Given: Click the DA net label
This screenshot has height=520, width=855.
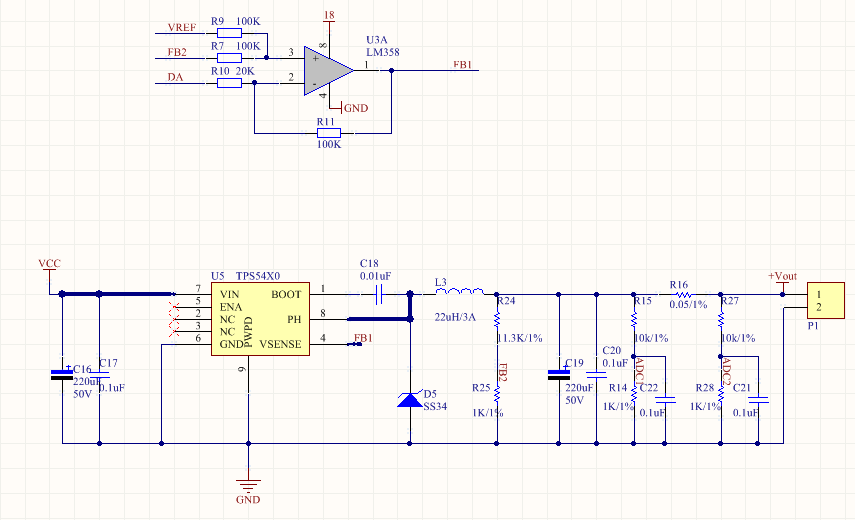Looking at the screenshot, I should pos(175,77).
